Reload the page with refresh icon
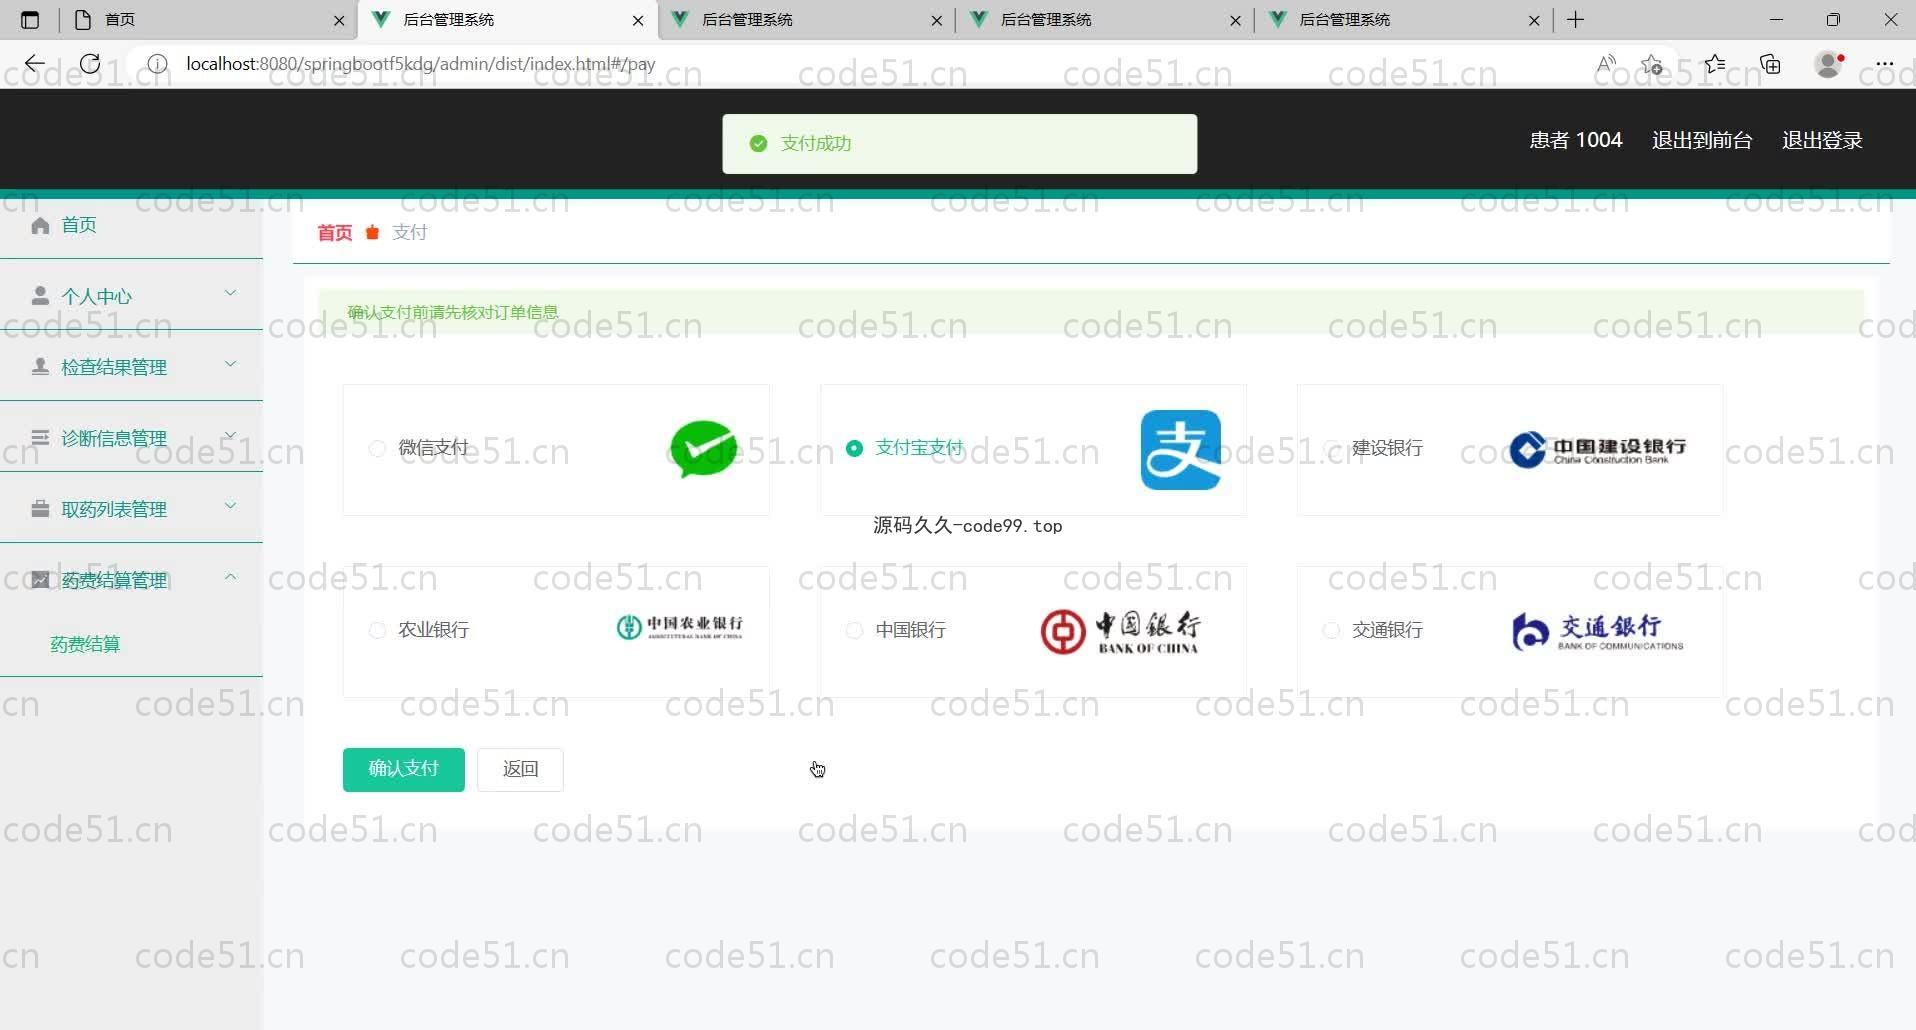Viewport: 1916px width, 1030px height. (90, 64)
